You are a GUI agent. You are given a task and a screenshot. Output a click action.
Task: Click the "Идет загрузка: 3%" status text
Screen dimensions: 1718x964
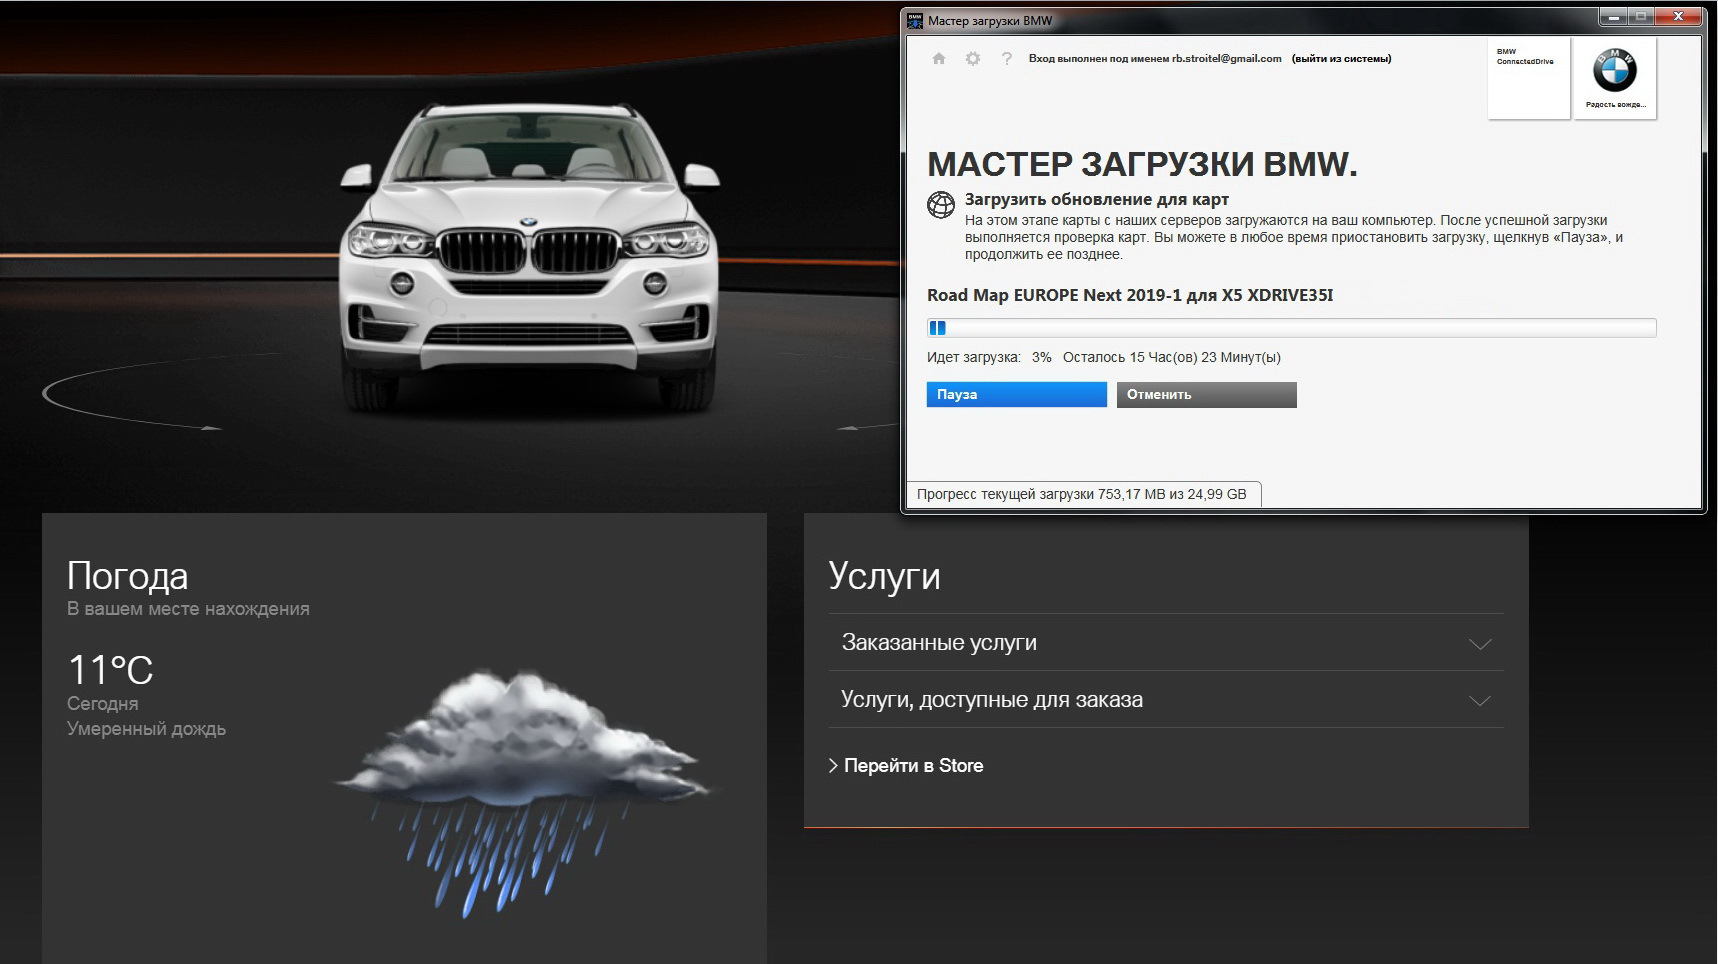click(x=989, y=357)
